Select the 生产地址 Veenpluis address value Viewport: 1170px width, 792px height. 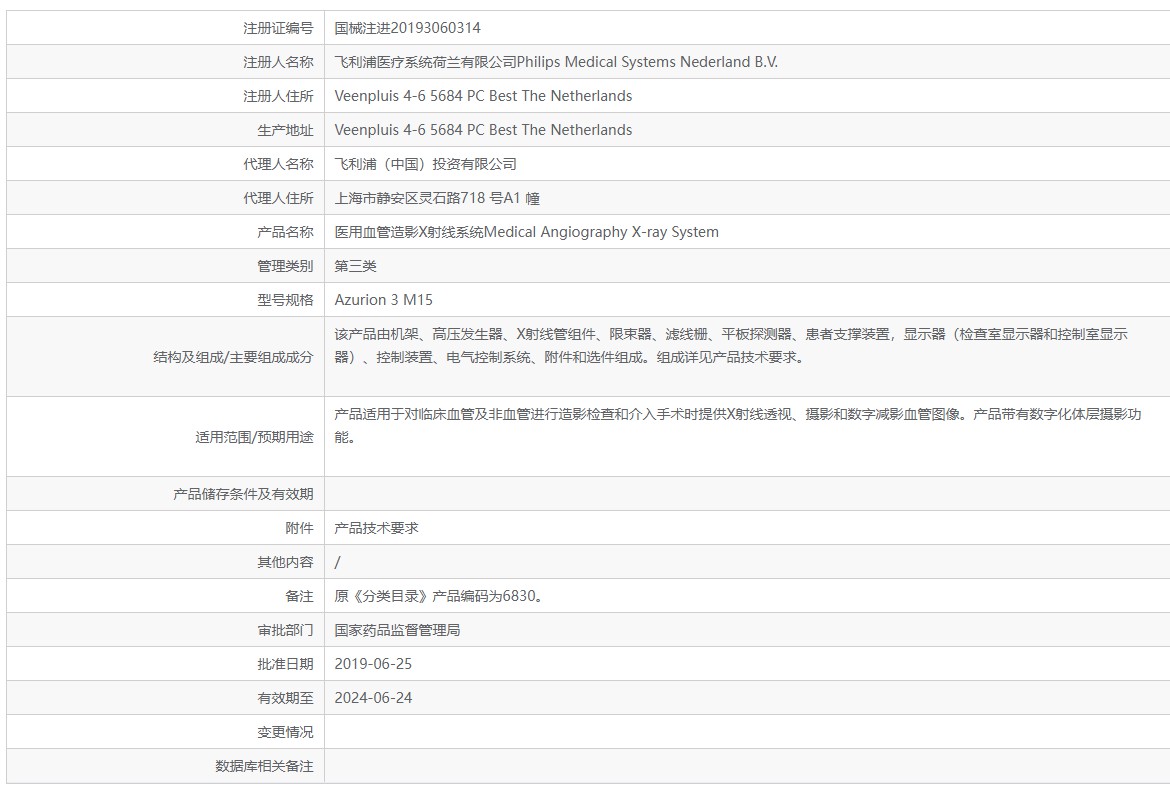(x=483, y=130)
